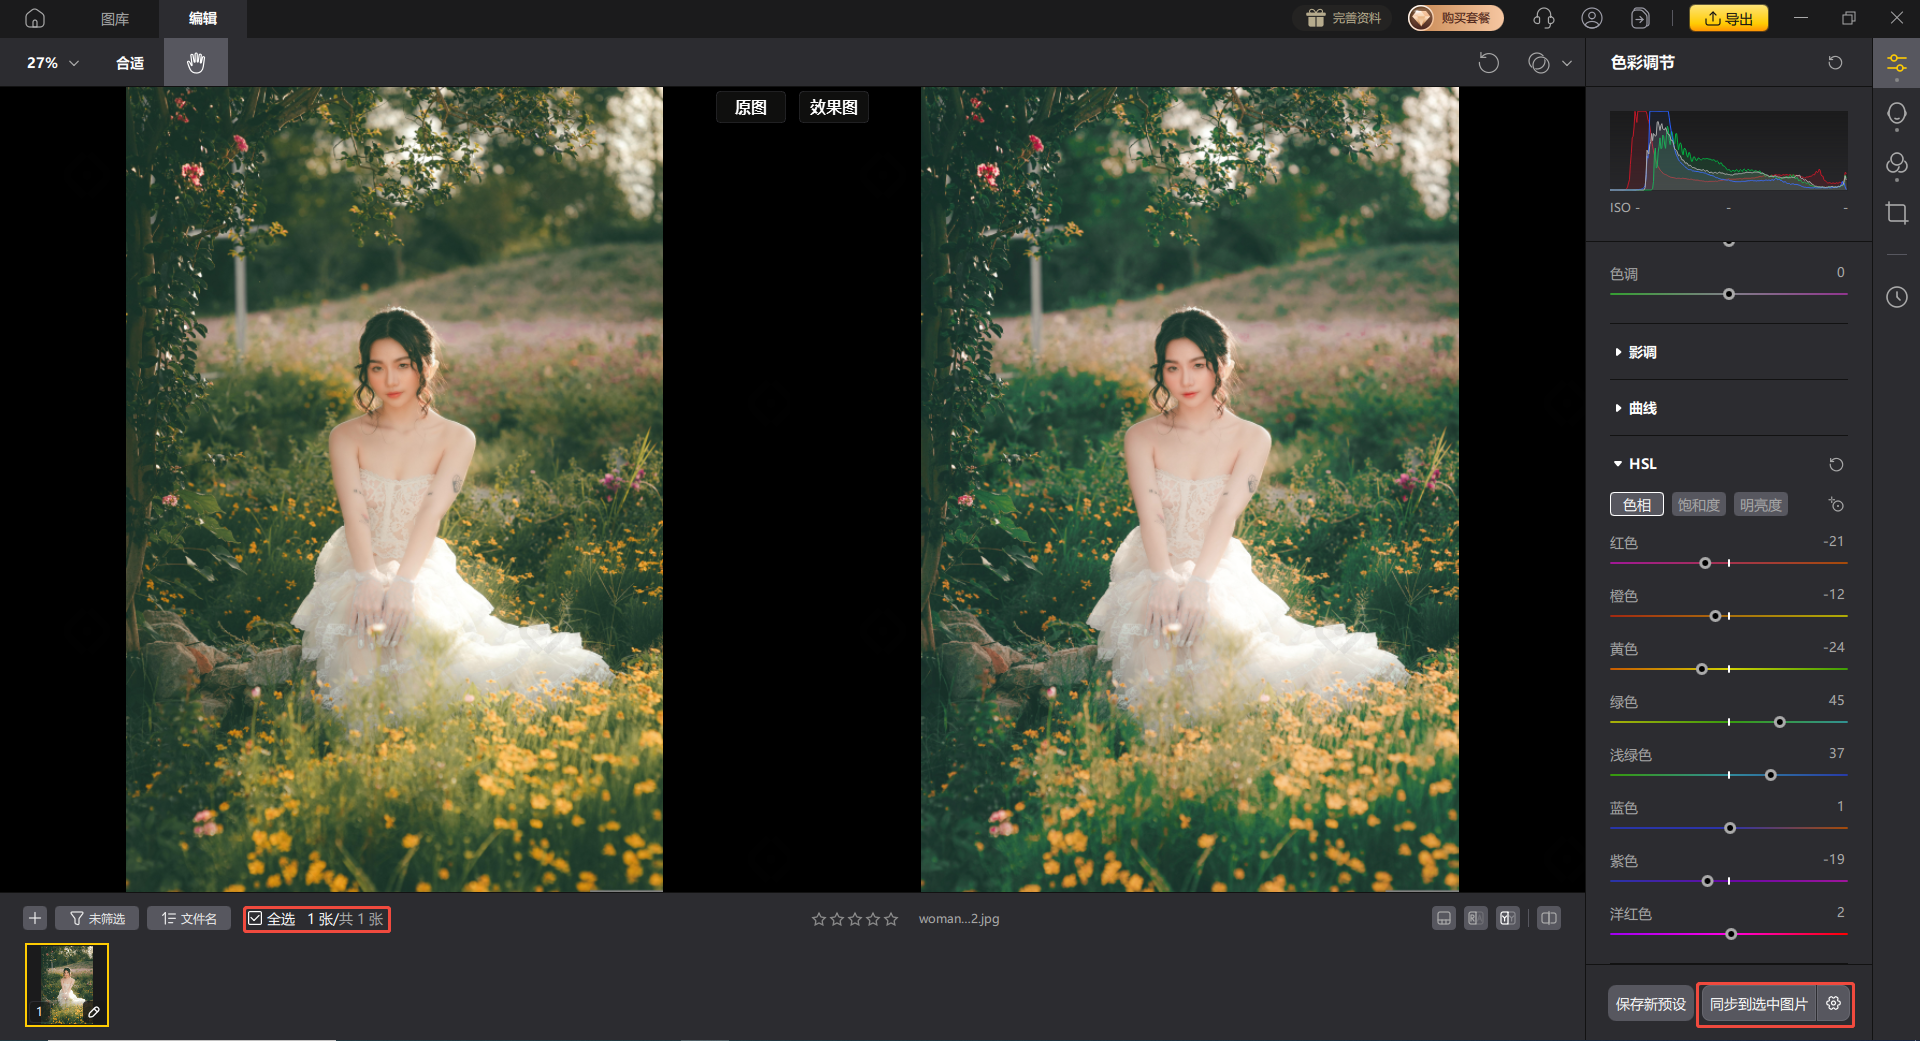Click the add image plus button

point(35,918)
